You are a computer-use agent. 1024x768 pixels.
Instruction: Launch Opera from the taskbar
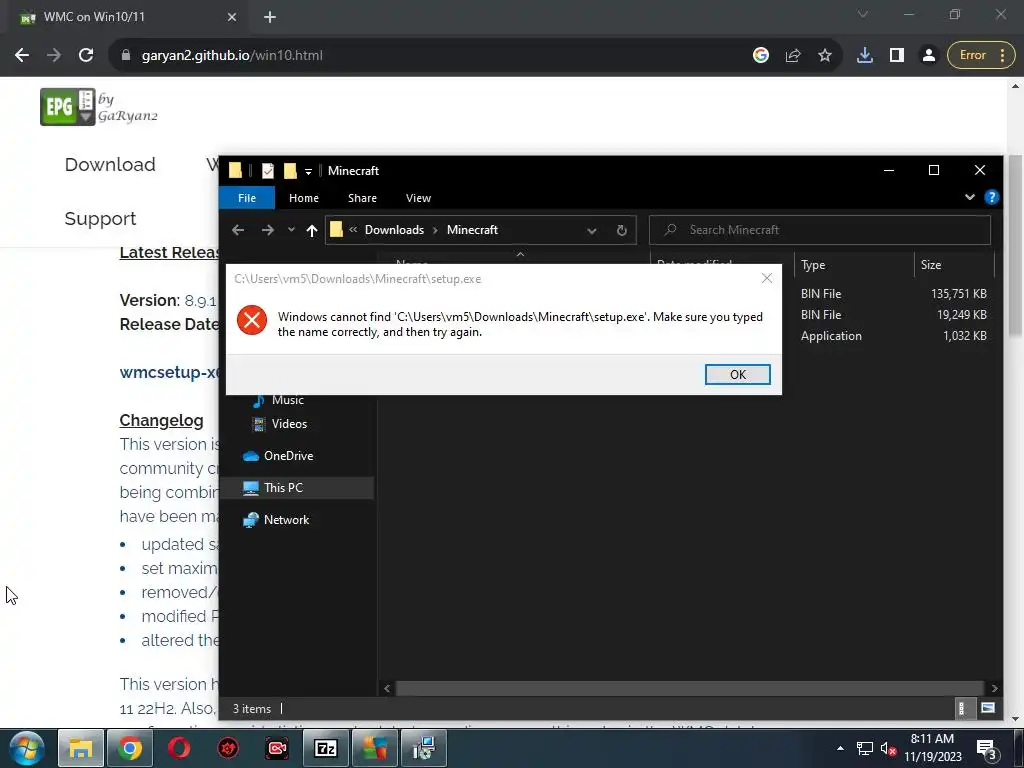tap(179, 748)
